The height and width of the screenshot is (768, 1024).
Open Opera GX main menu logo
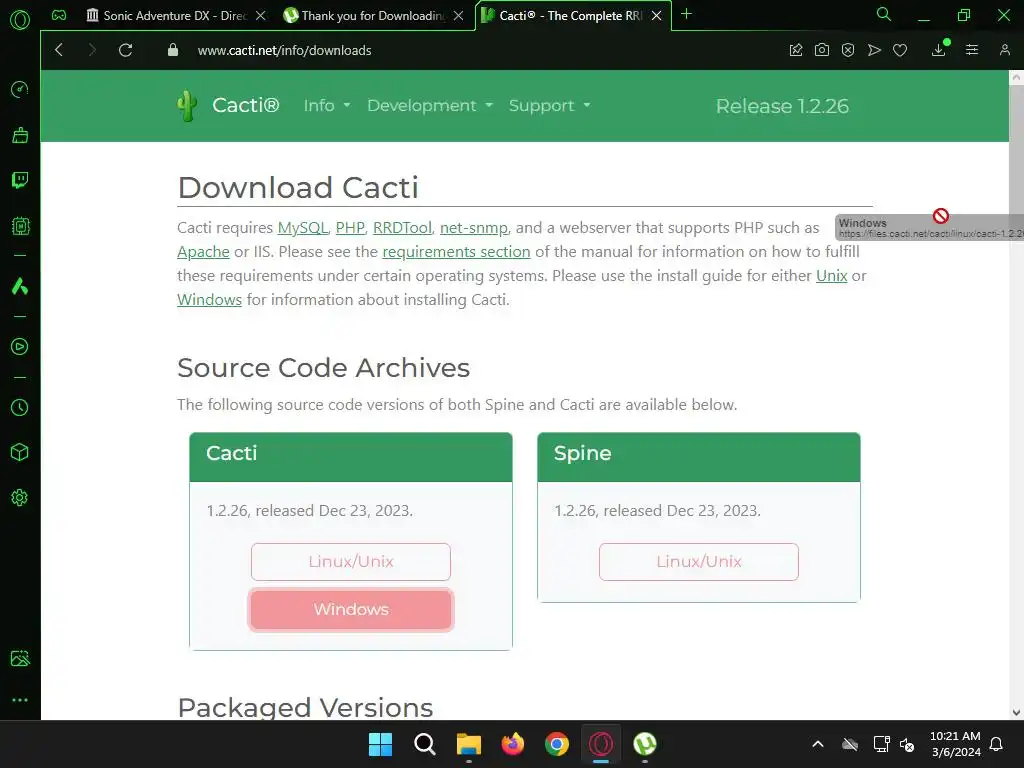(20, 20)
